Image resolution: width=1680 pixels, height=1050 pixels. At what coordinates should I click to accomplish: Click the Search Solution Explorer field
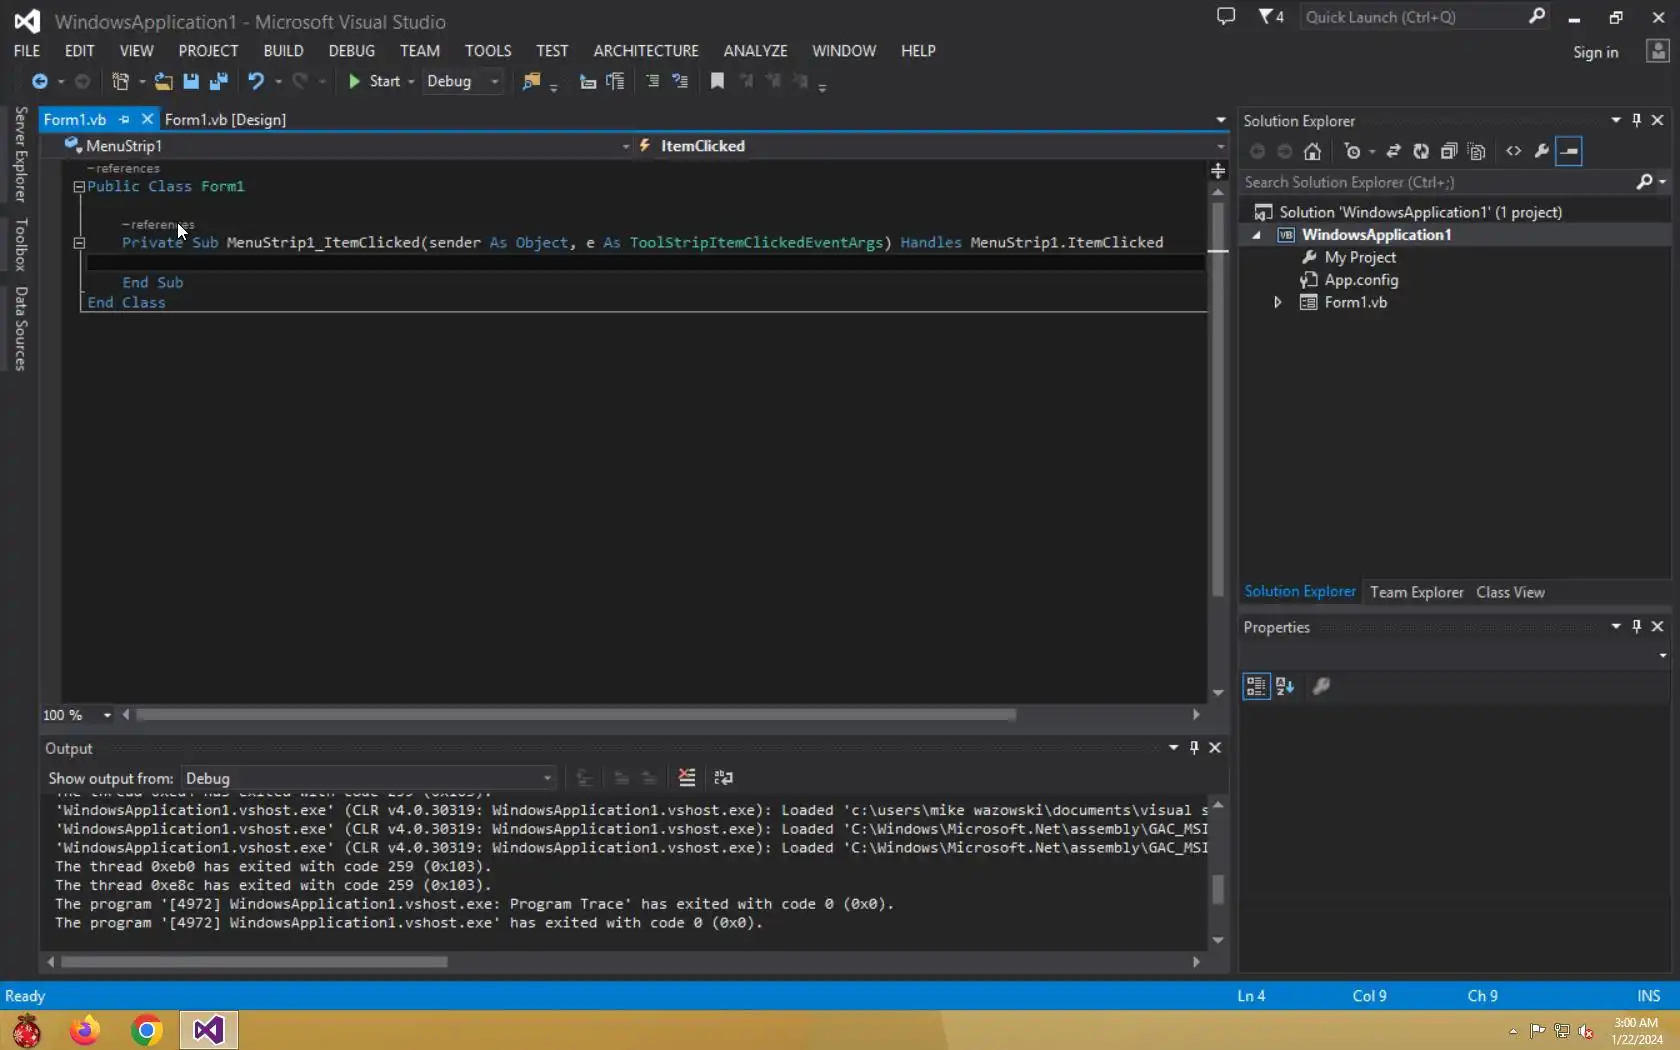tap(1438, 182)
